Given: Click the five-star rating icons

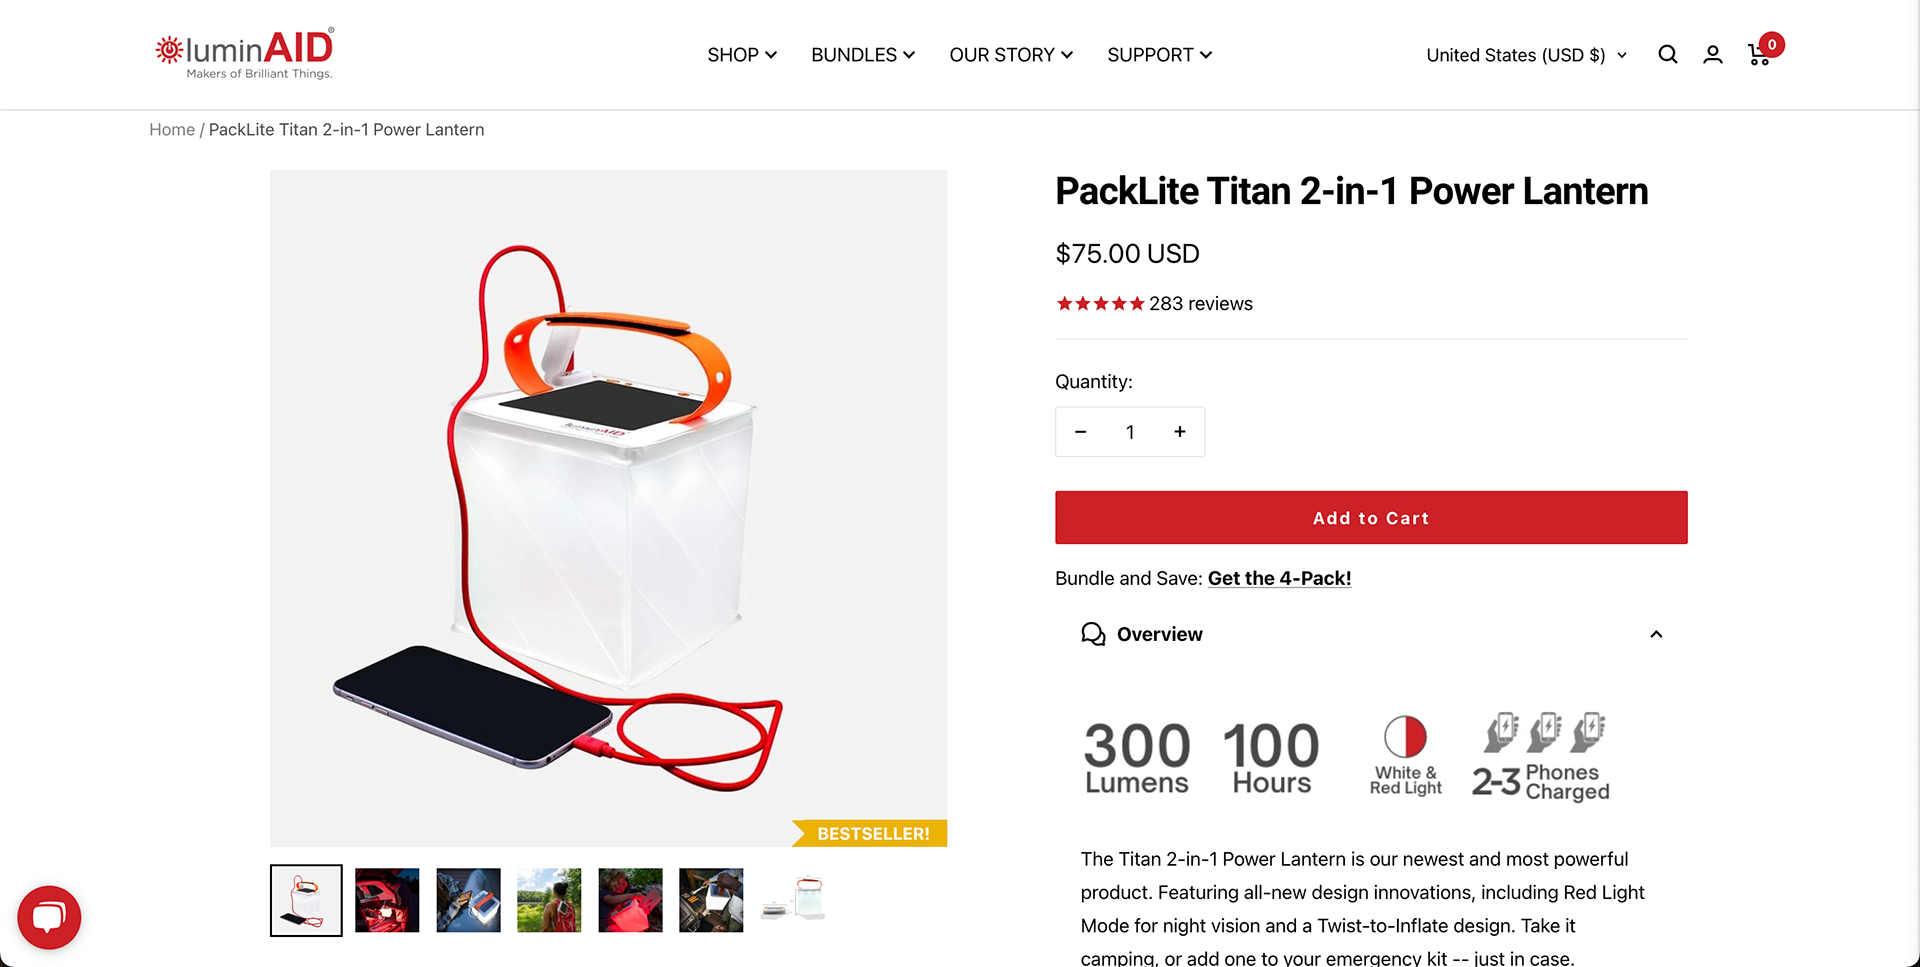Looking at the screenshot, I should pos(1100,304).
